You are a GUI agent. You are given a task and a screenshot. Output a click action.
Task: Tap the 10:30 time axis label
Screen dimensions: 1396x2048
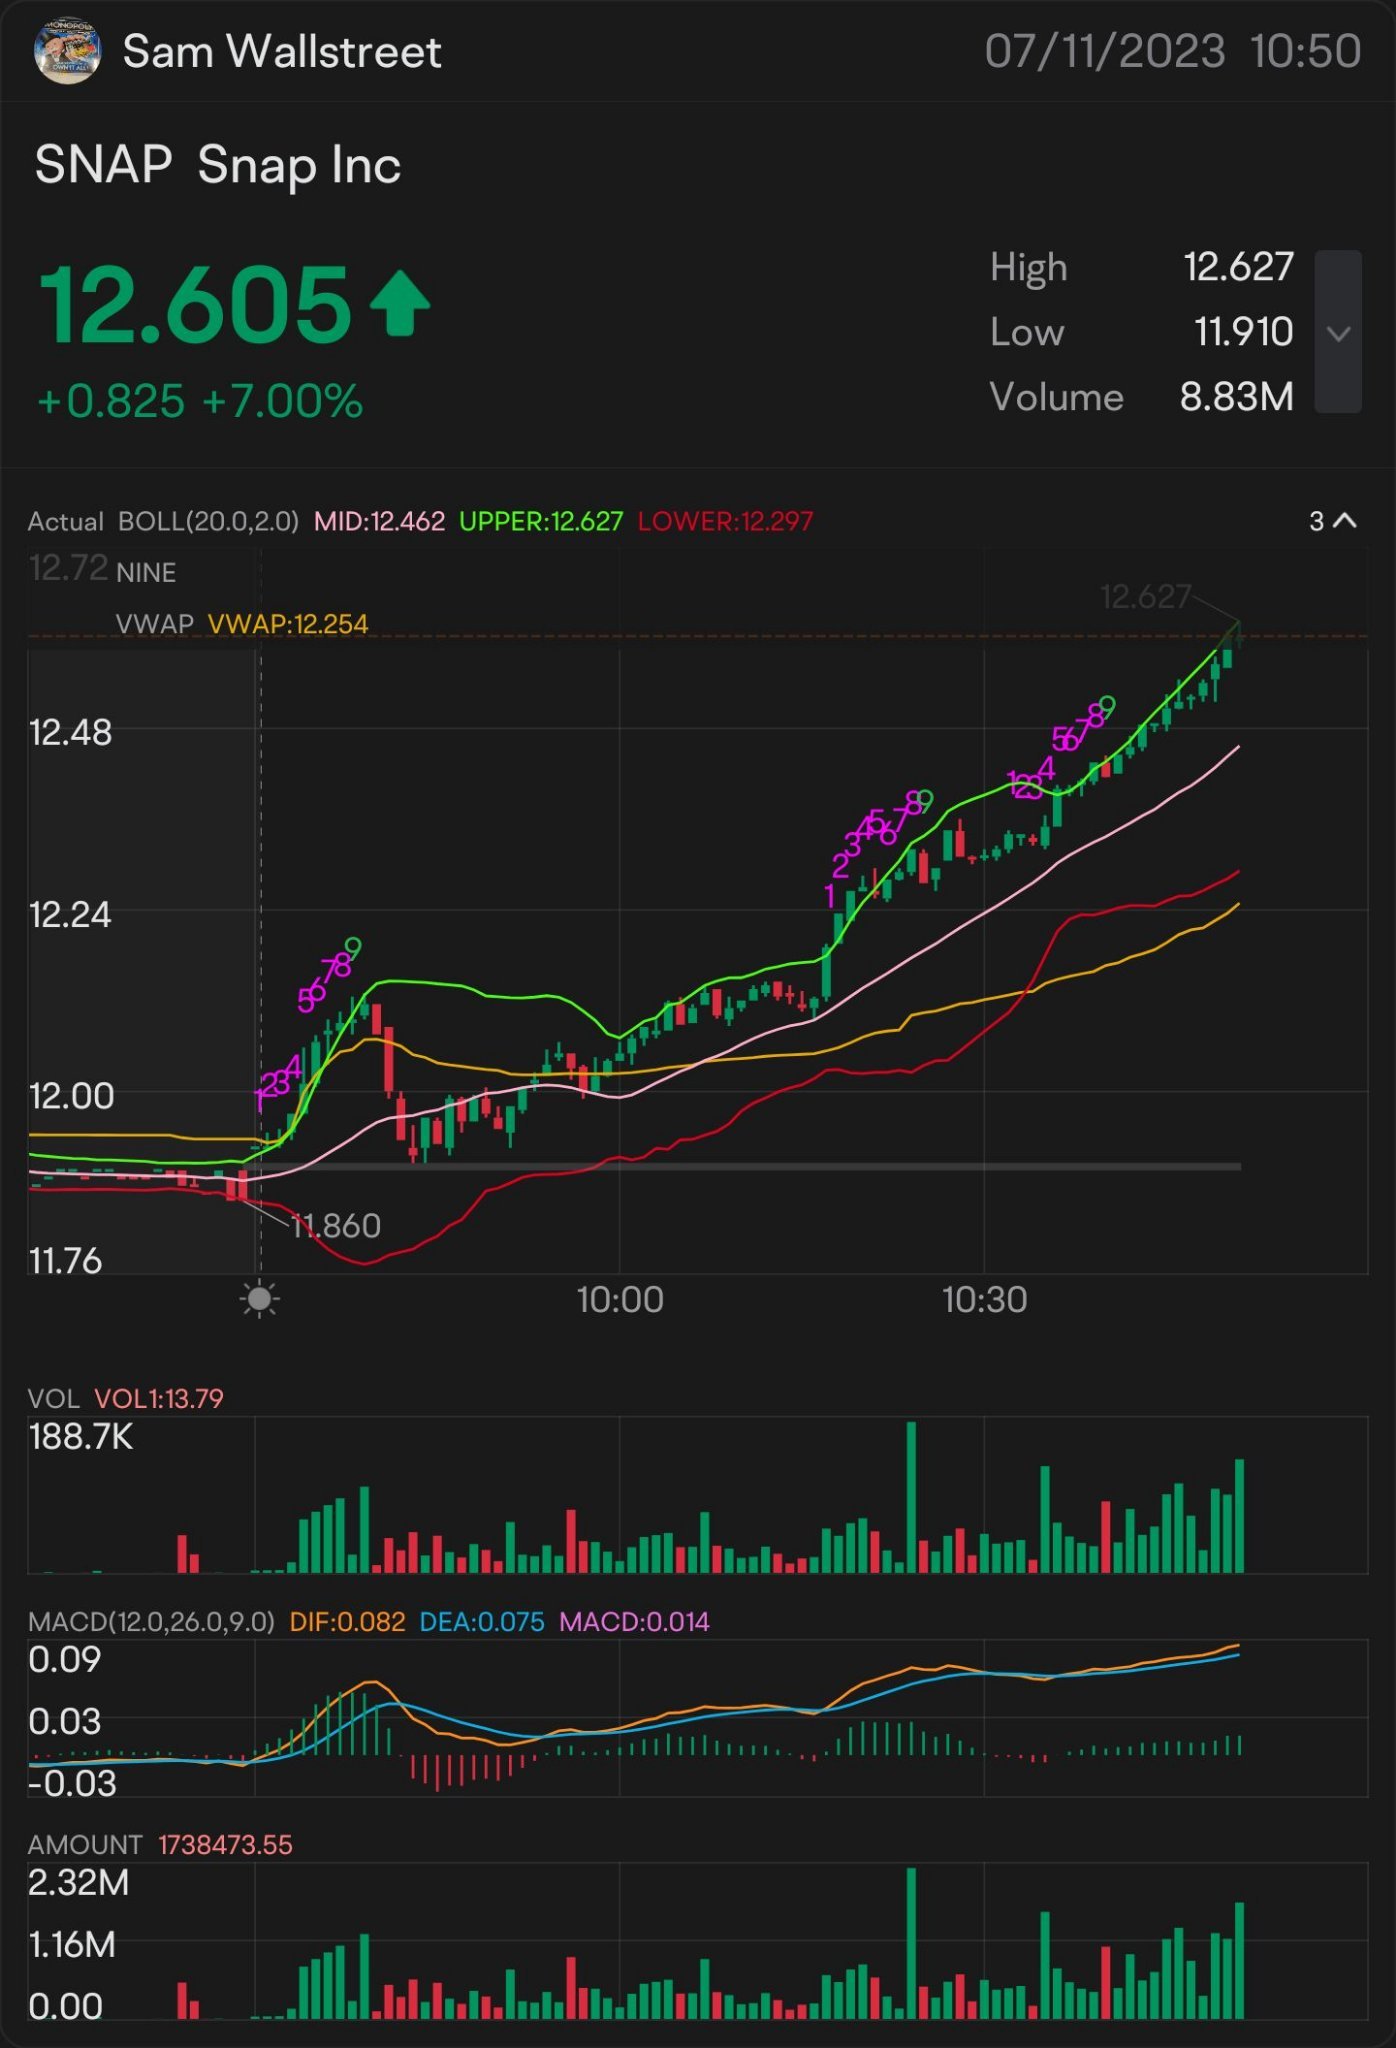[985, 1300]
